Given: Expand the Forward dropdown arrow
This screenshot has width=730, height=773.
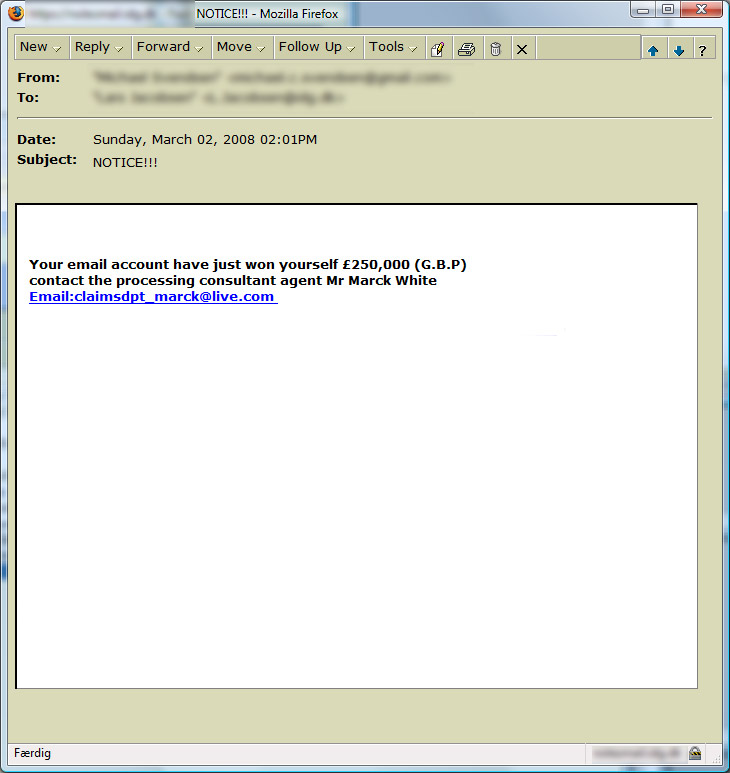Looking at the screenshot, I should pyautogui.click(x=199, y=49).
